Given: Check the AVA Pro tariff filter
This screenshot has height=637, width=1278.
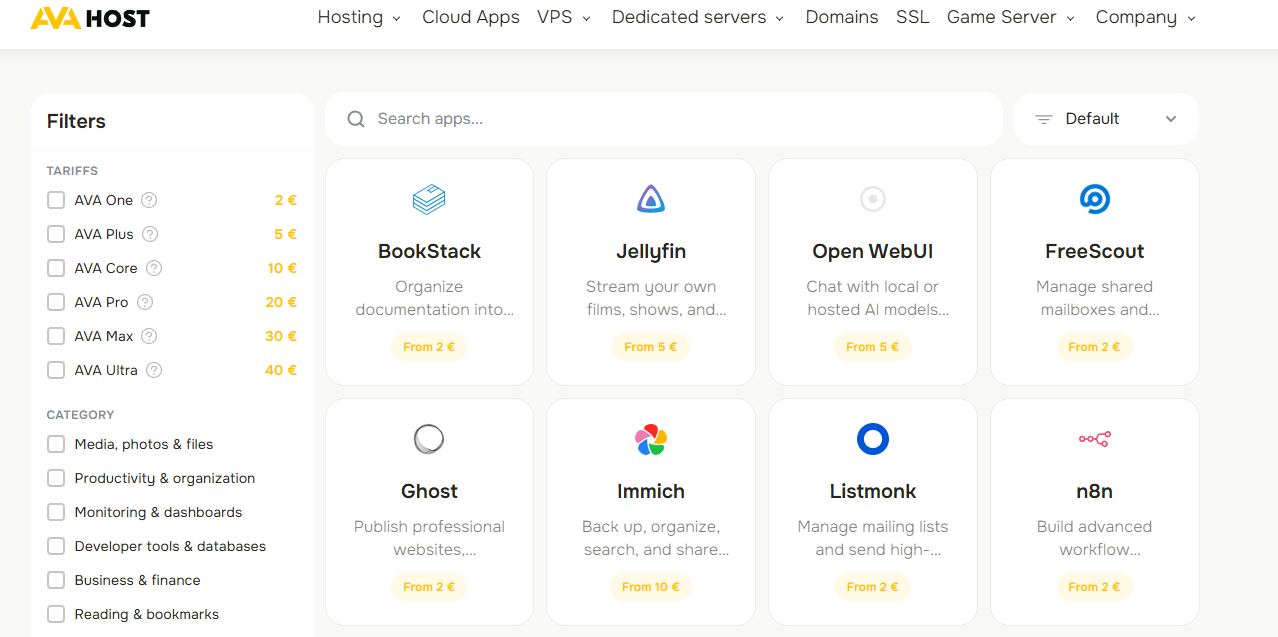Looking at the screenshot, I should coord(56,302).
